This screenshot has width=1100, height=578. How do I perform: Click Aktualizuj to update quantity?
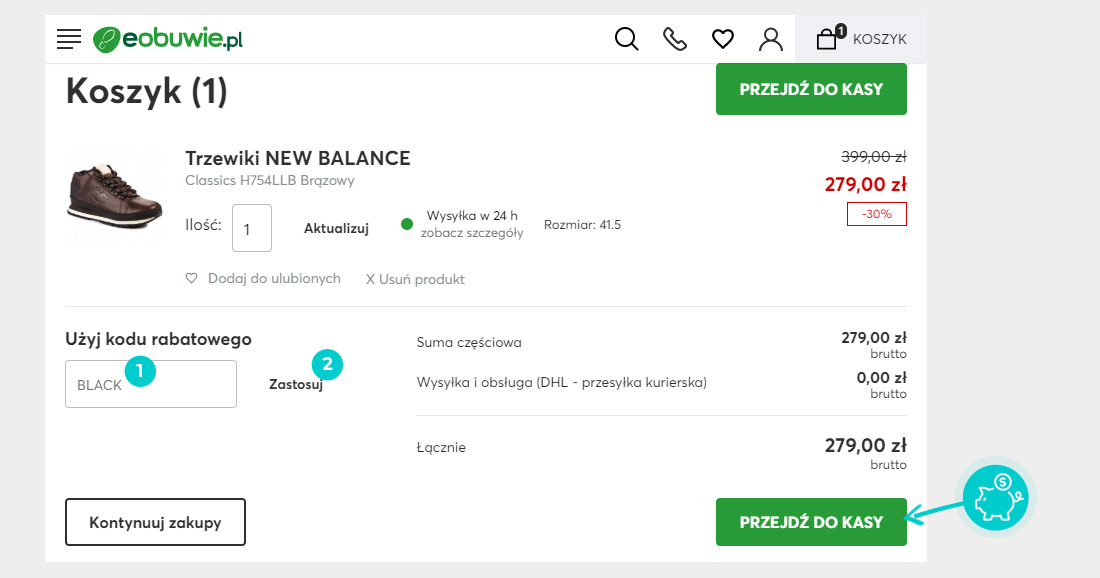pos(336,228)
